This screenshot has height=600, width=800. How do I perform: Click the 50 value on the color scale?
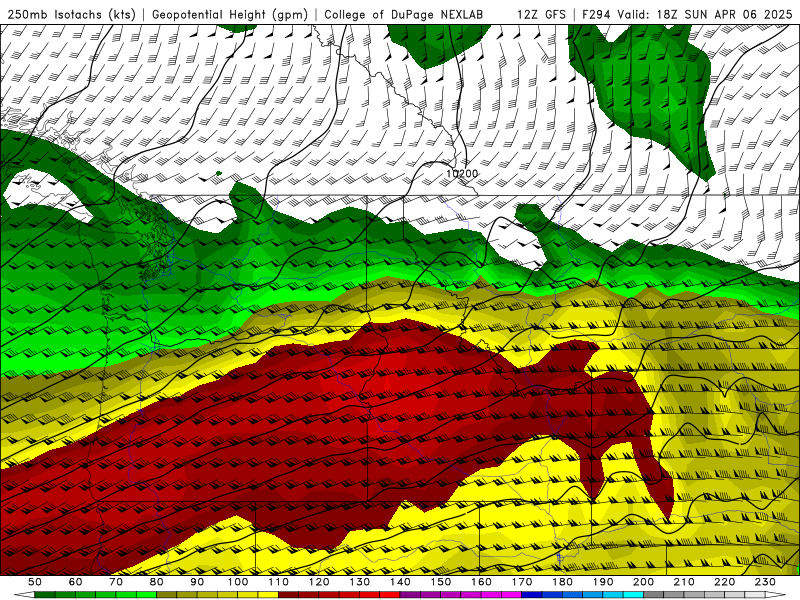coord(35,582)
